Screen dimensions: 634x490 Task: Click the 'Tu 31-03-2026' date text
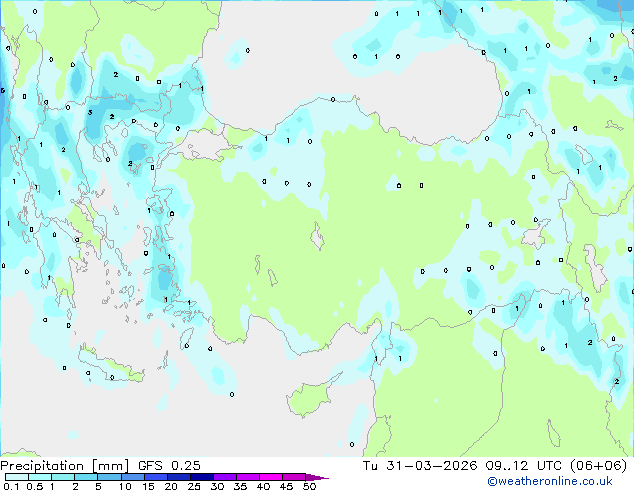(x=420, y=466)
